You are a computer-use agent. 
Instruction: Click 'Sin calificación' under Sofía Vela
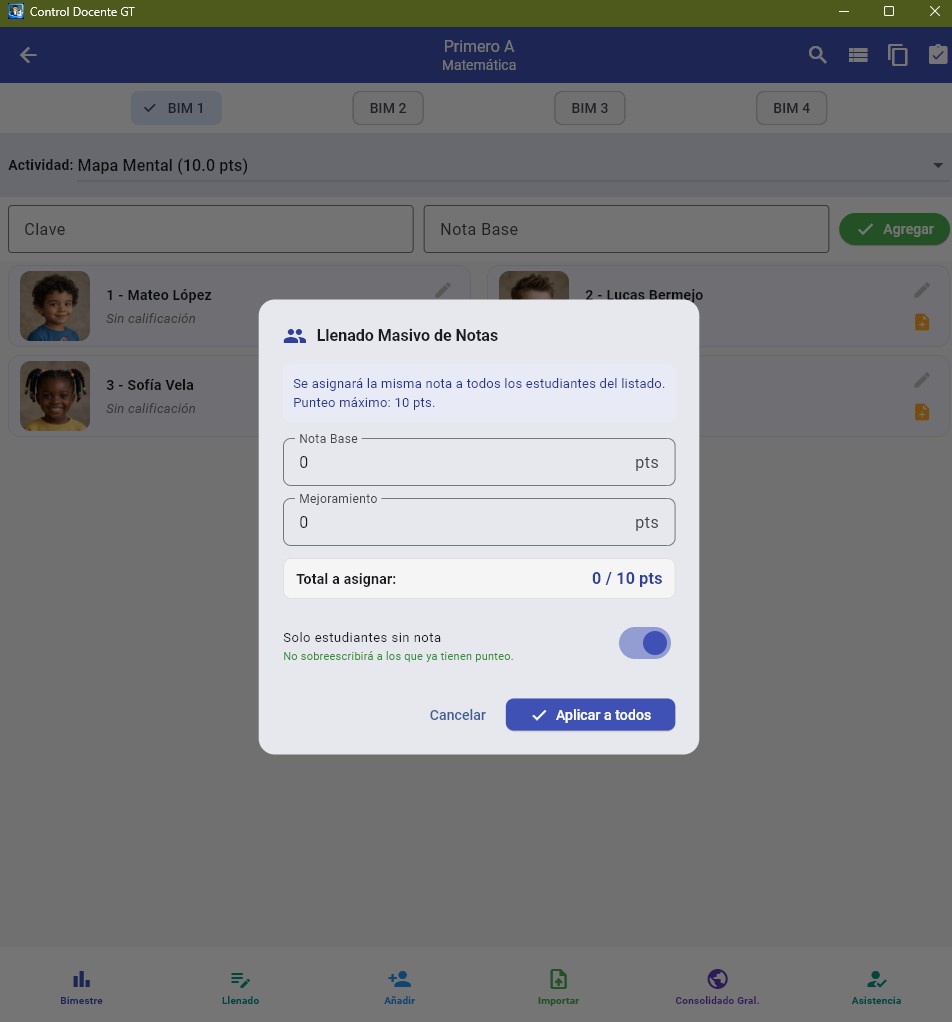click(x=151, y=409)
